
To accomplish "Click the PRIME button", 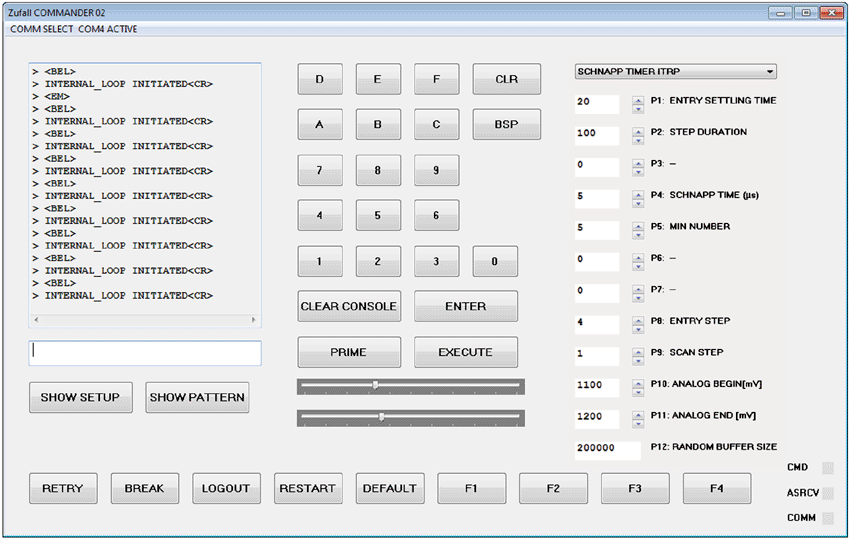I will [x=349, y=352].
